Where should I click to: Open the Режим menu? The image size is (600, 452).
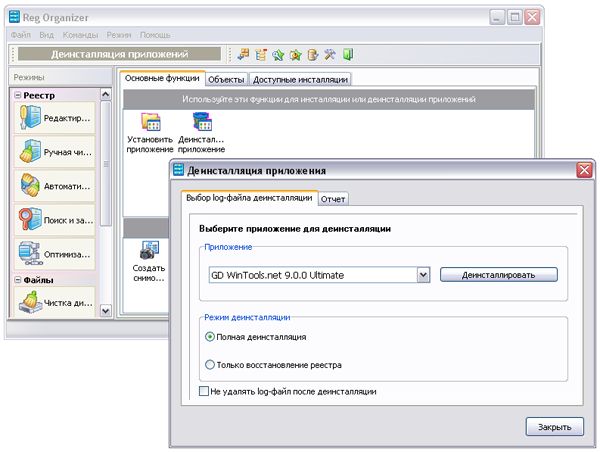(x=119, y=35)
